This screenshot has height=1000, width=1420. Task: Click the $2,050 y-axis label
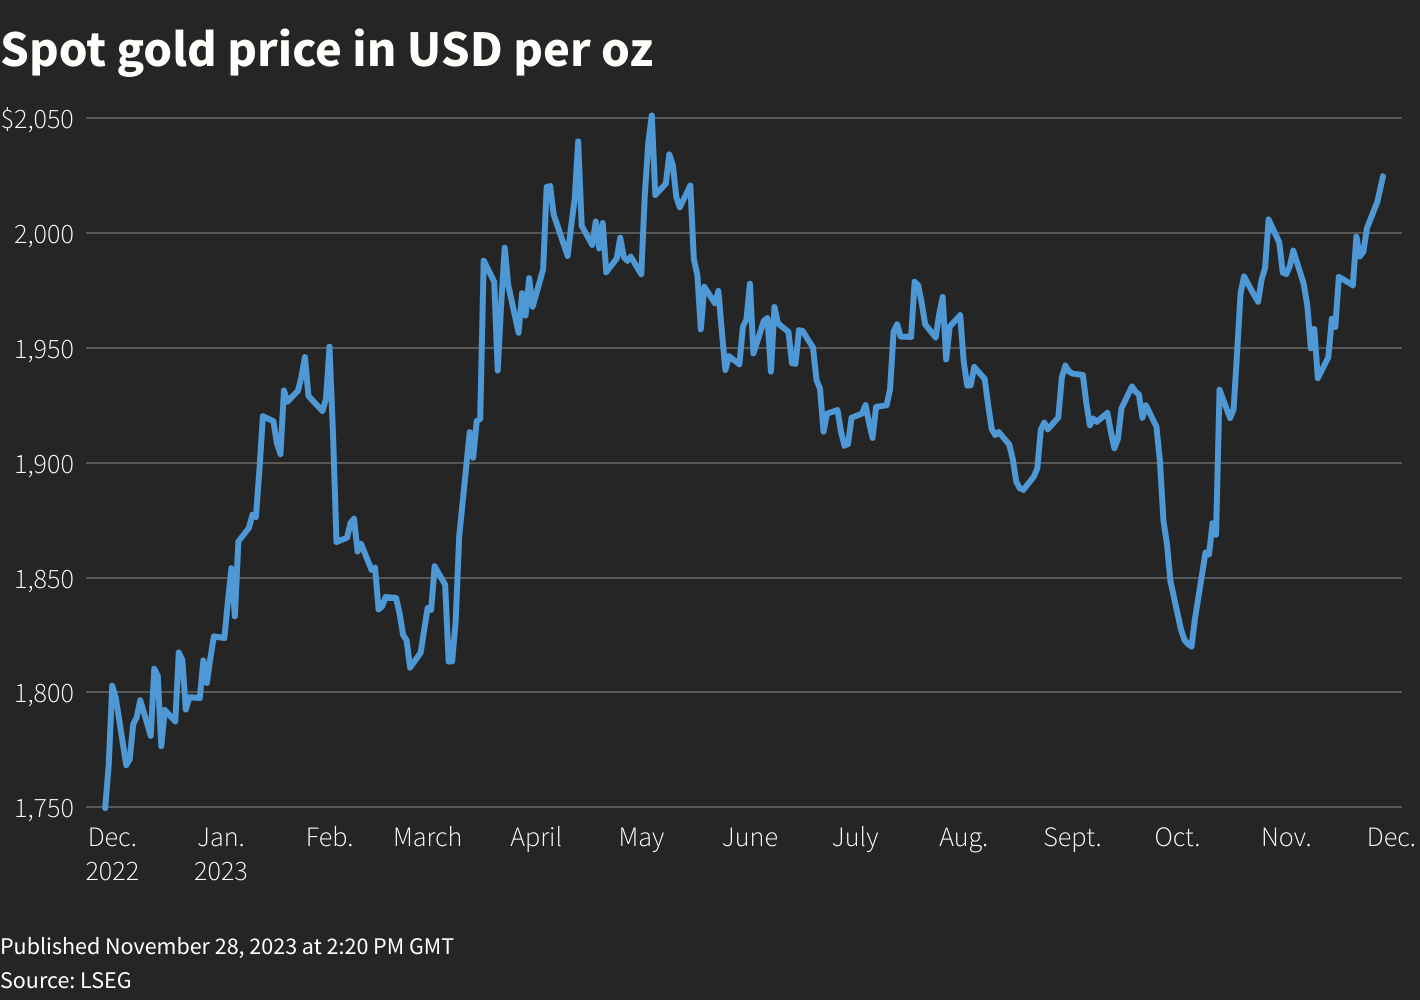tap(37, 120)
